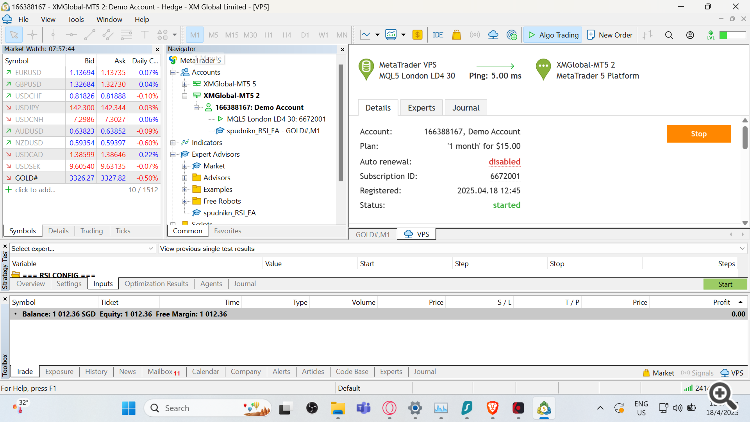Open the drawing objects dropdown arrow
This screenshot has height=422, width=750.
(175, 35)
